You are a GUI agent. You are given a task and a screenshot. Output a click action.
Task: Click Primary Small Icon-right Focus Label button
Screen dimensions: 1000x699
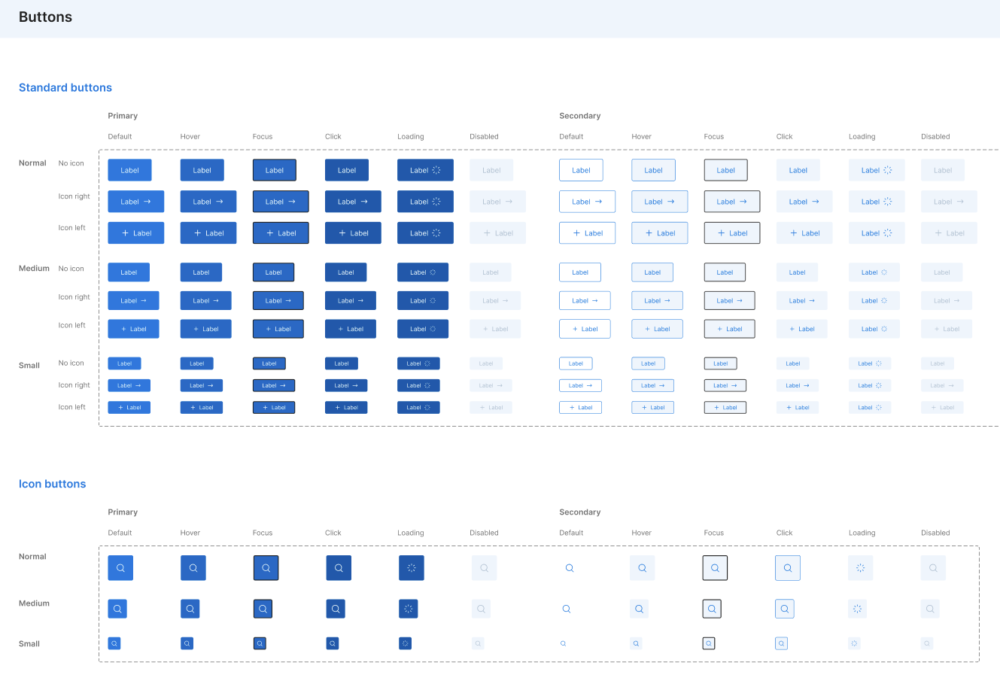pyautogui.click(x=274, y=385)
